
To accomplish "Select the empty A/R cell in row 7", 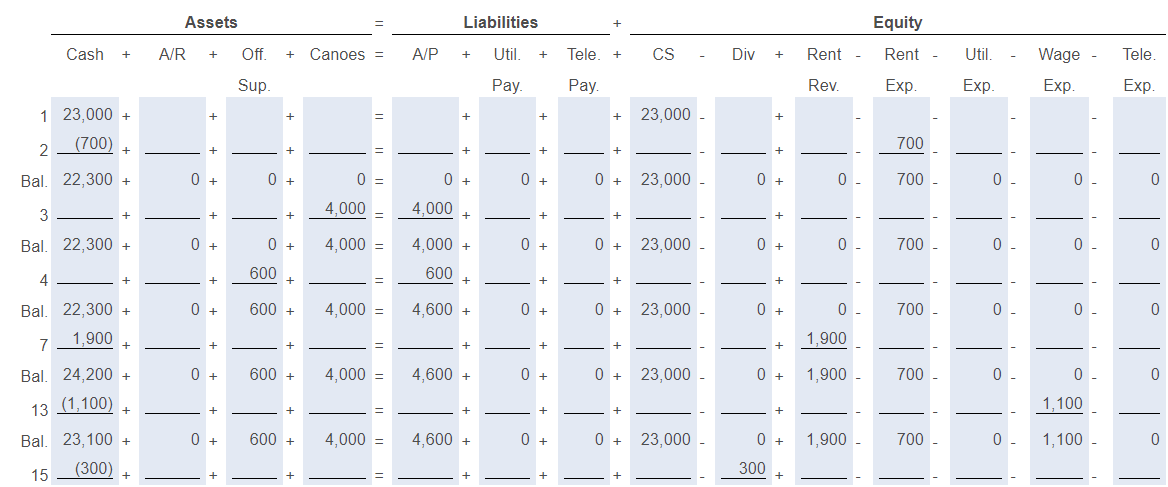I will pyautogui.click(x=172, y=339).
